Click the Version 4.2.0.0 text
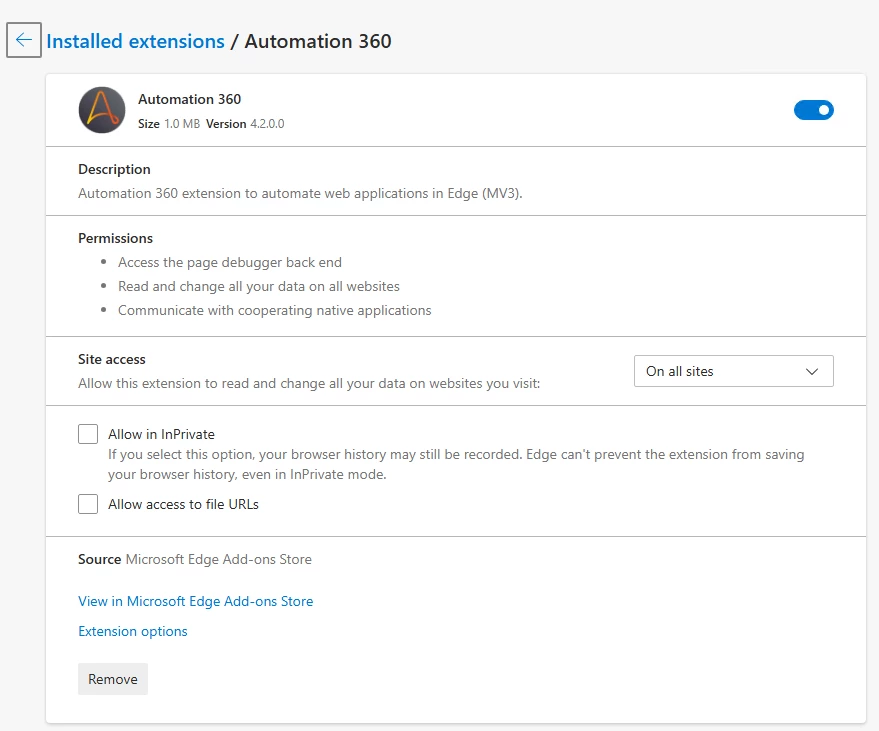 [245, 124]
